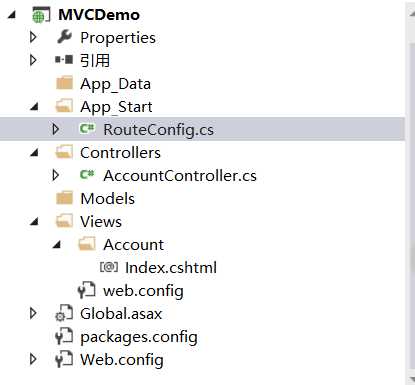Click the Models folder icon
Image resolution: width=415 pixels, height=385 pixels.
(x=64, y=198)
